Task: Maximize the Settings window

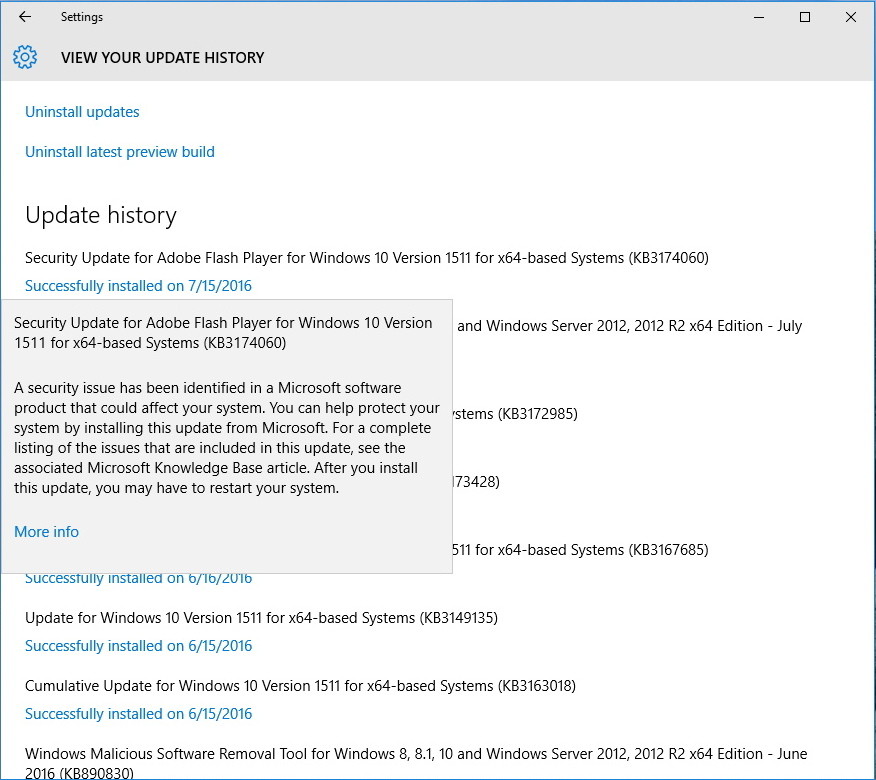Action: [x=804, y=17]
